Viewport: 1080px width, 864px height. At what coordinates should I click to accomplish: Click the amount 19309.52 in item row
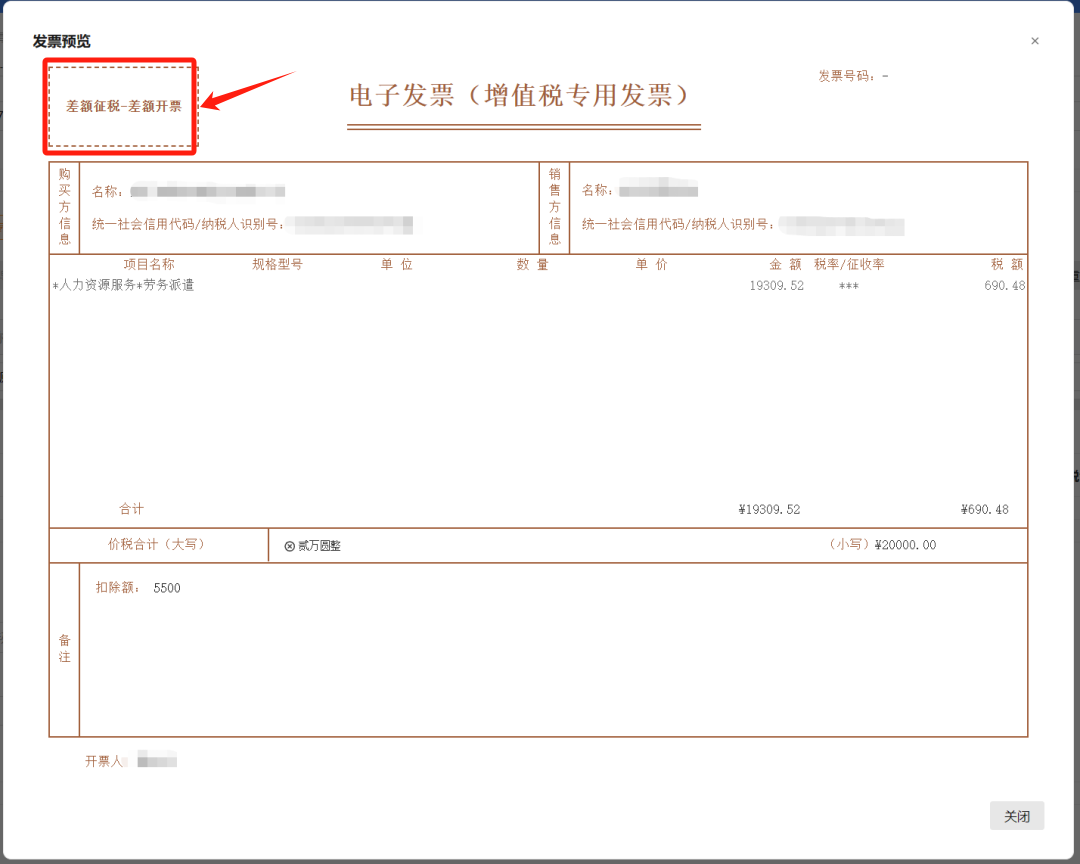[x=776, y=285]
